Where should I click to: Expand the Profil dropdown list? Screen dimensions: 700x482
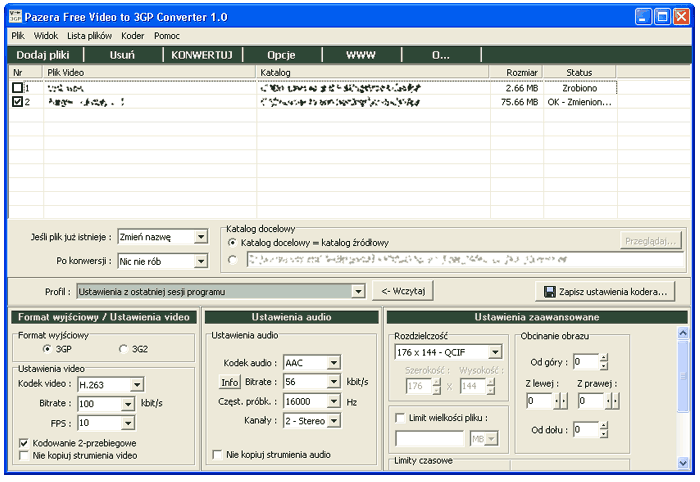point(358,292)
